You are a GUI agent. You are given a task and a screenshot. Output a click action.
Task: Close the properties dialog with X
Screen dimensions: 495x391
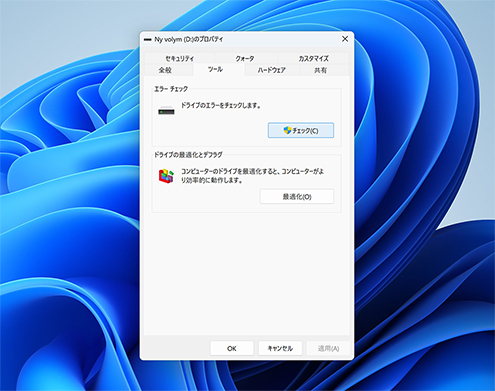click(x=345, y=39)
